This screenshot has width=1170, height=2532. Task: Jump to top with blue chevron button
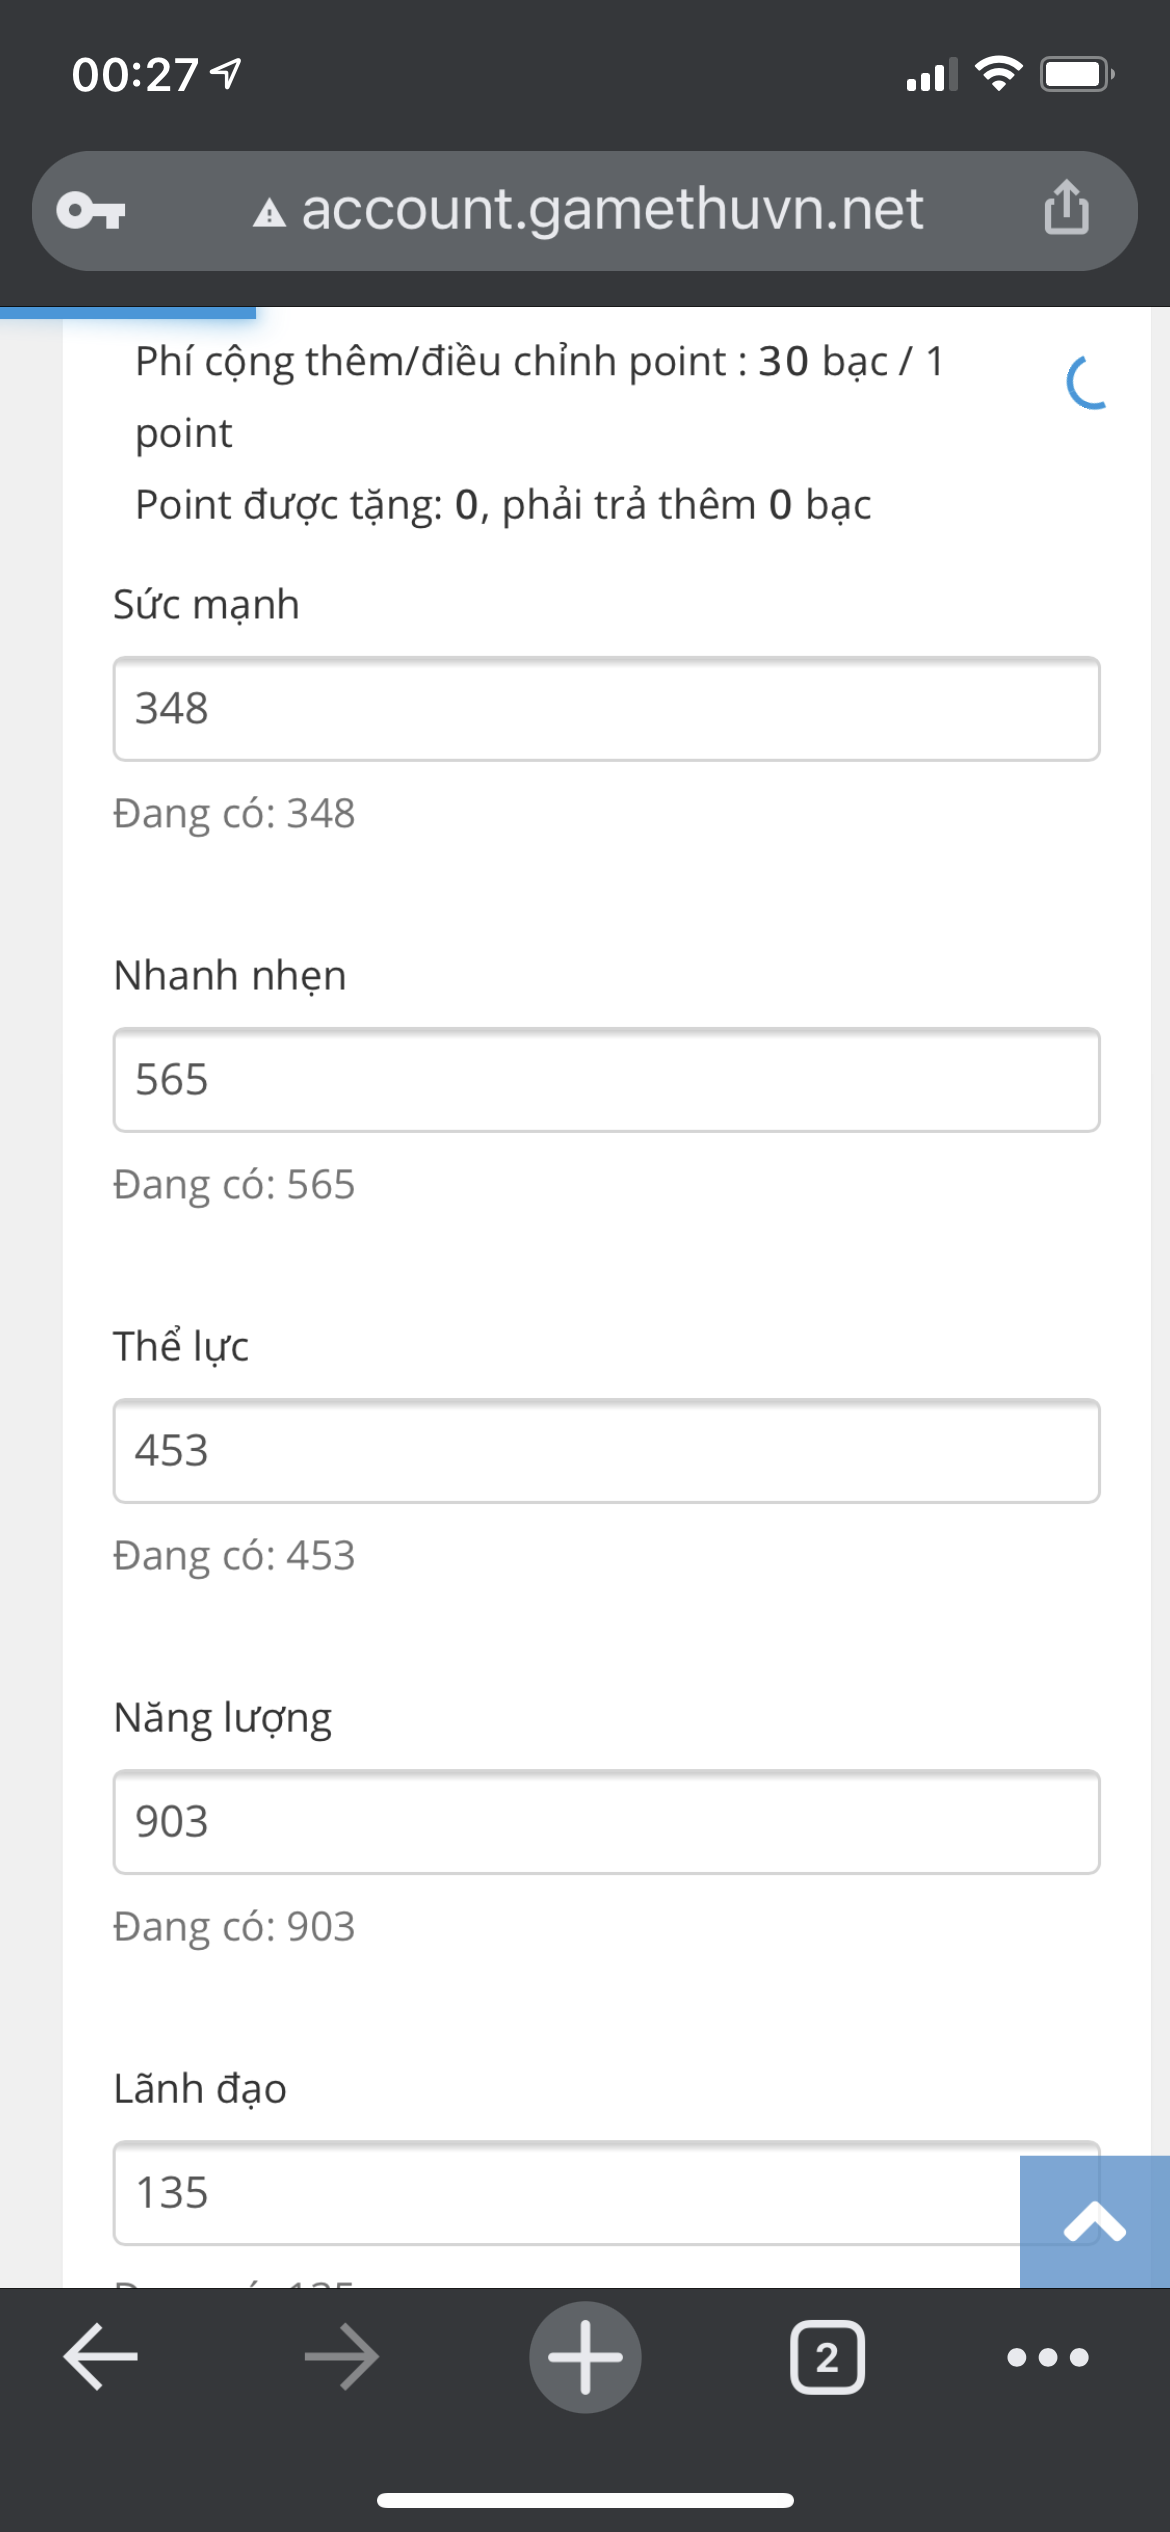click(1095, 2221)
